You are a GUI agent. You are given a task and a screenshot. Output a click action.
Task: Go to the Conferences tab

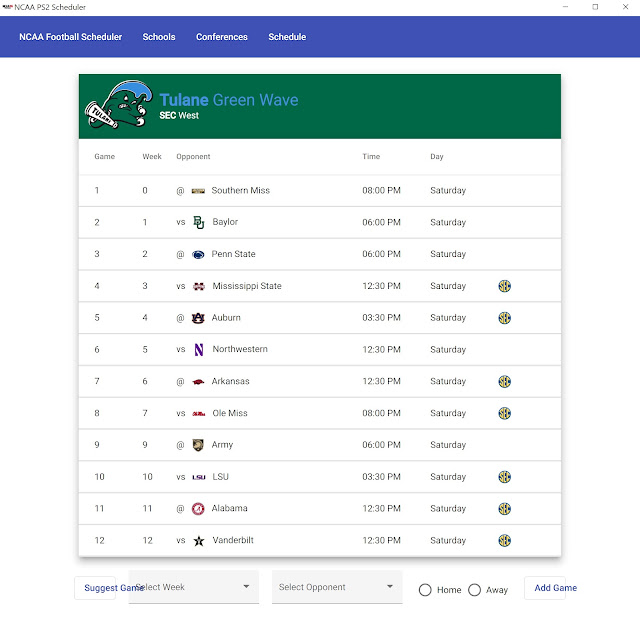222,37
